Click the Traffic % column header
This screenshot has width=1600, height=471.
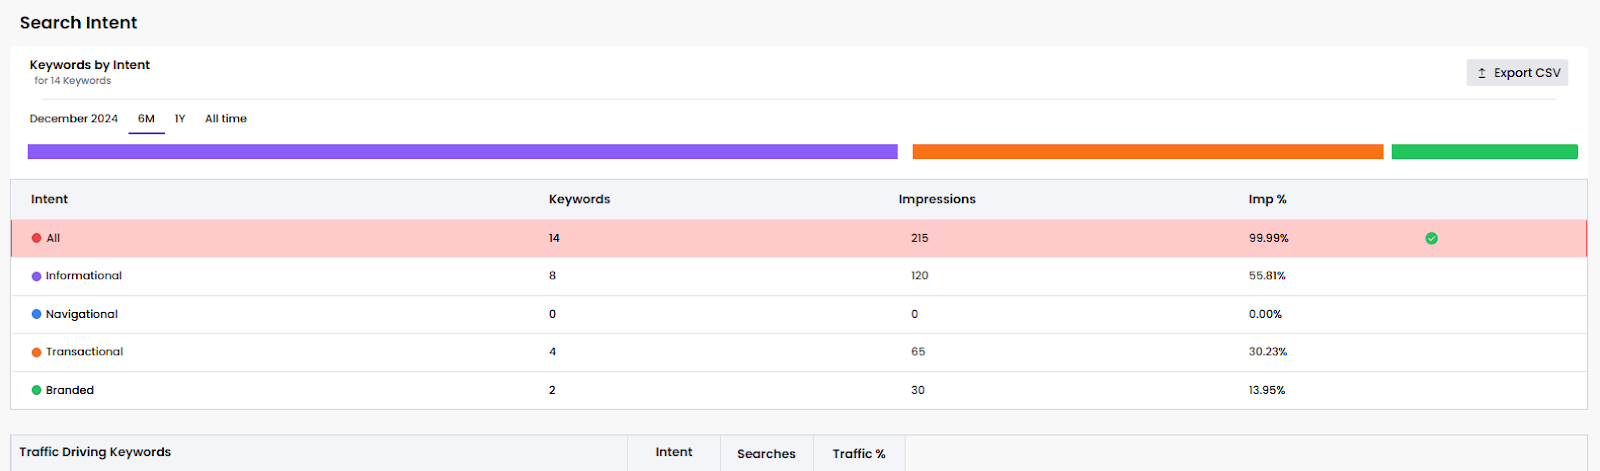(x=859, y=453)
